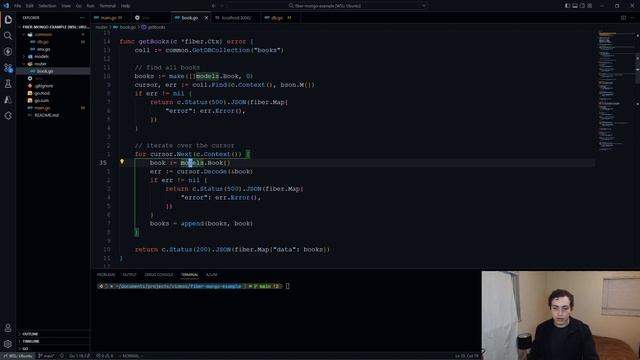
Task: Open the Manage gear icon
Action: coord(8,344)
